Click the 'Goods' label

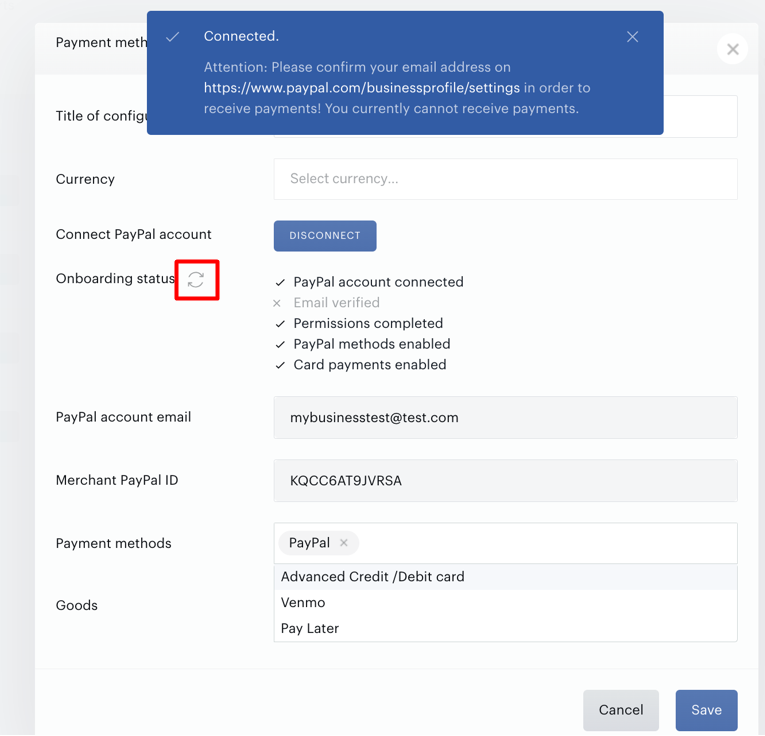[77, 605]
